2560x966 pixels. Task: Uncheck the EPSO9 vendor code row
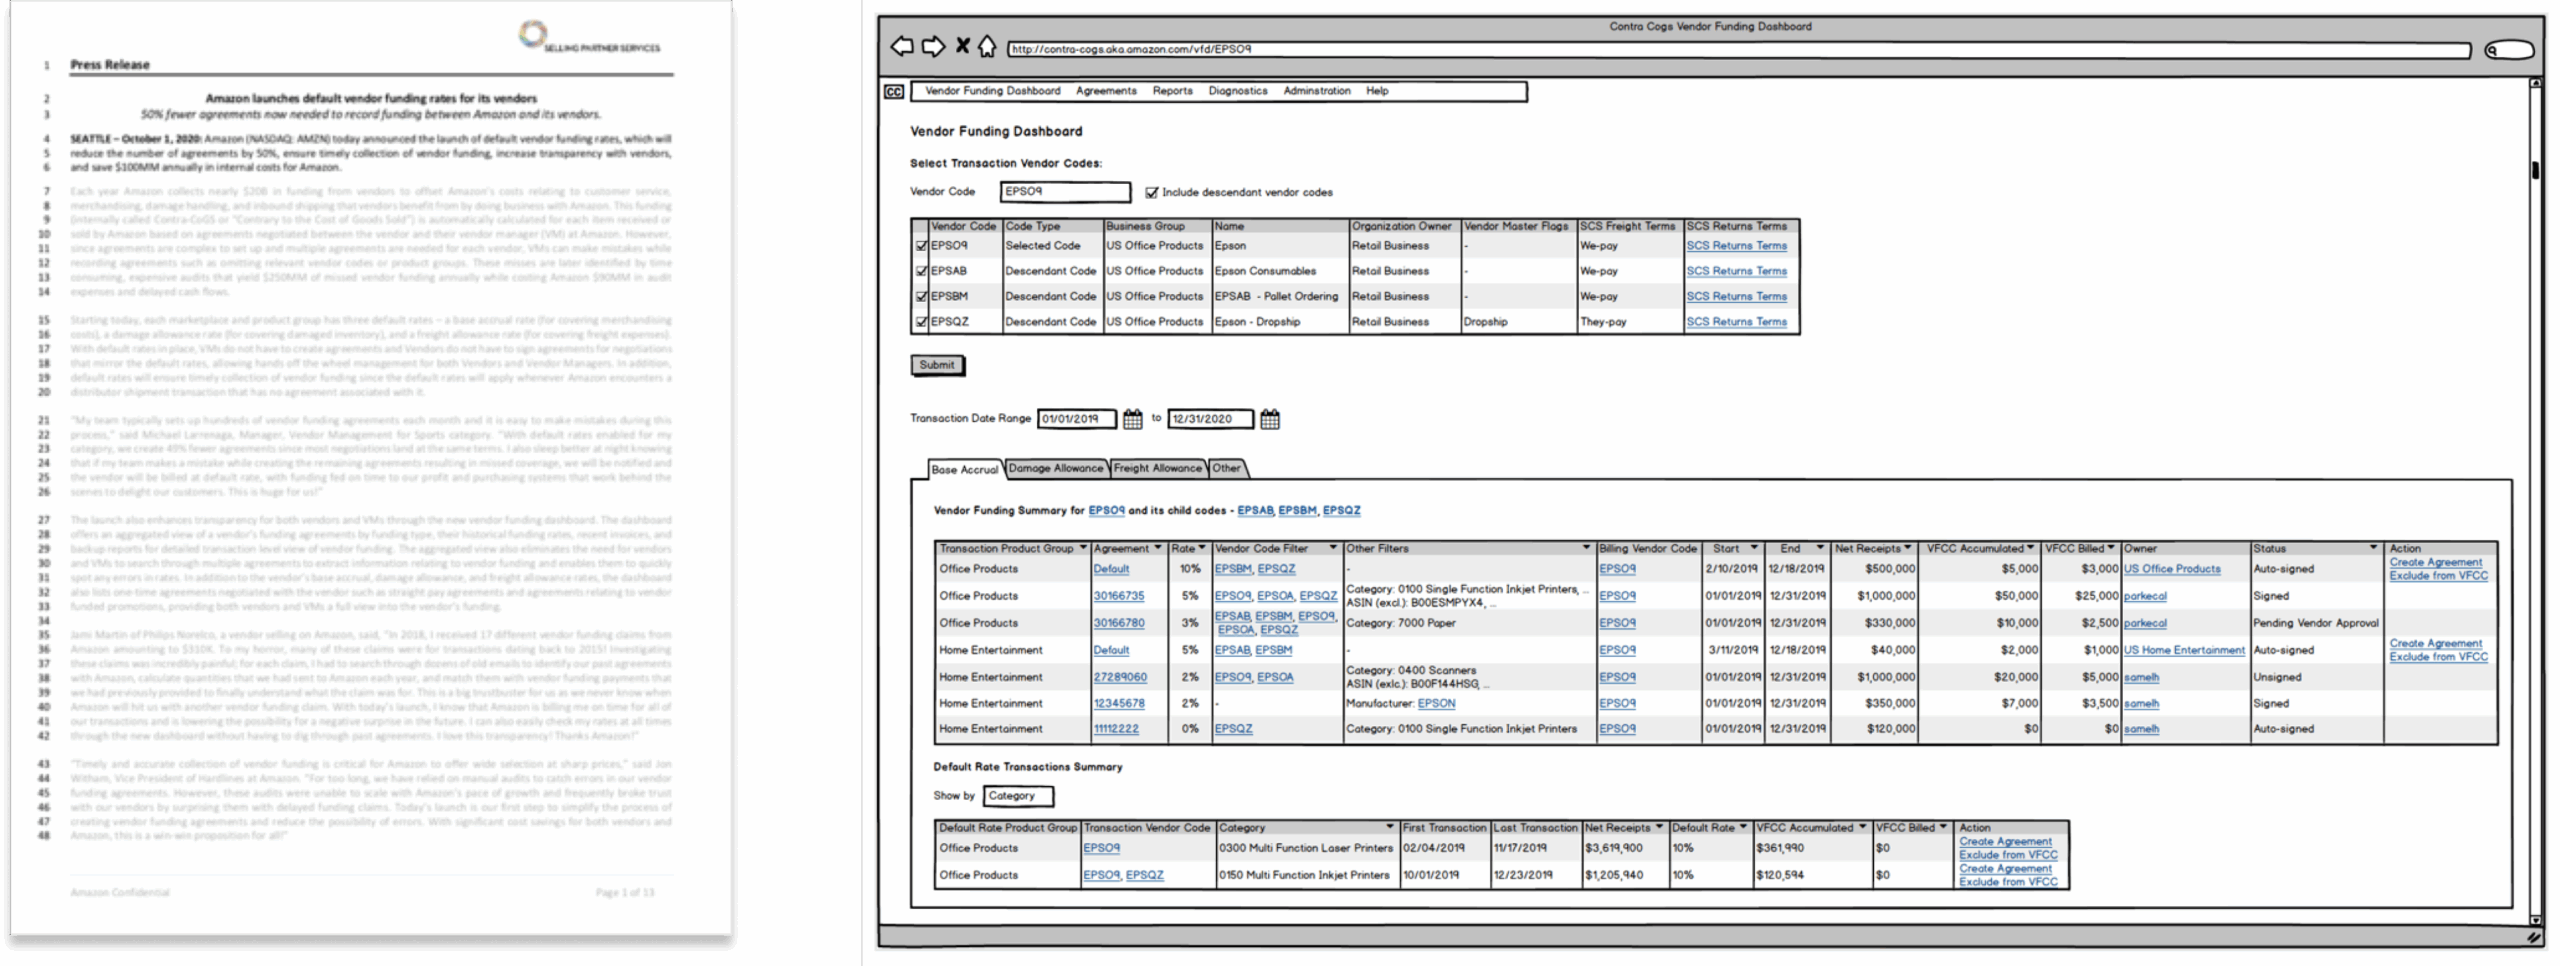921,246
